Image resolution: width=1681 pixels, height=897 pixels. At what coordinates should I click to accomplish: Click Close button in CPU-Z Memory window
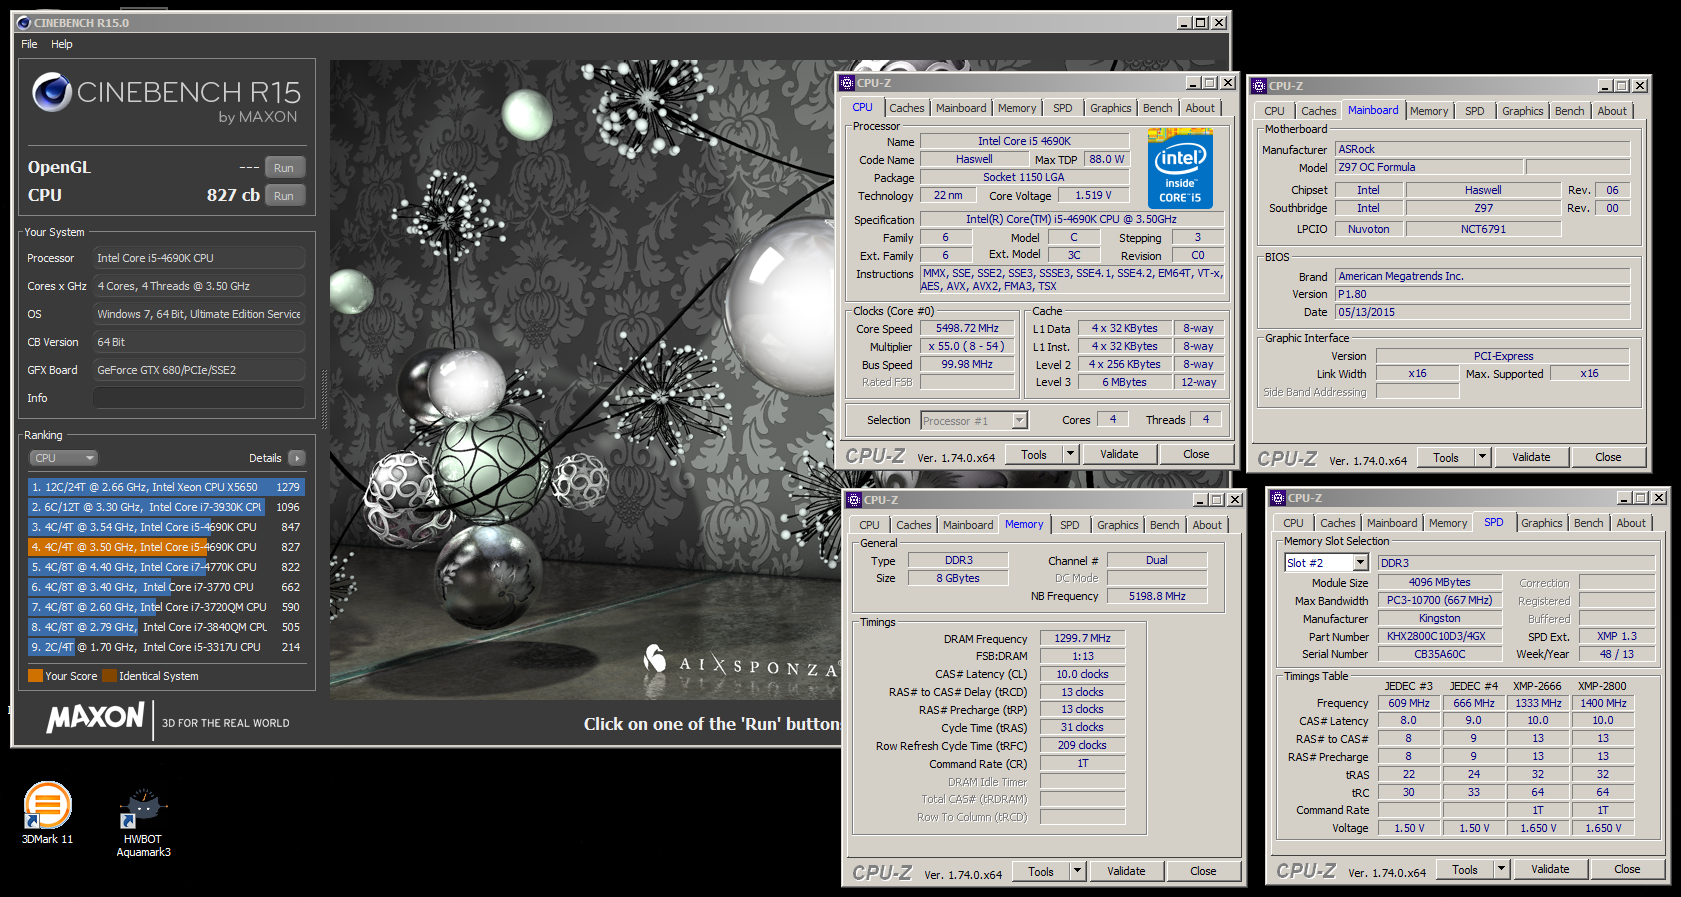1203,871
